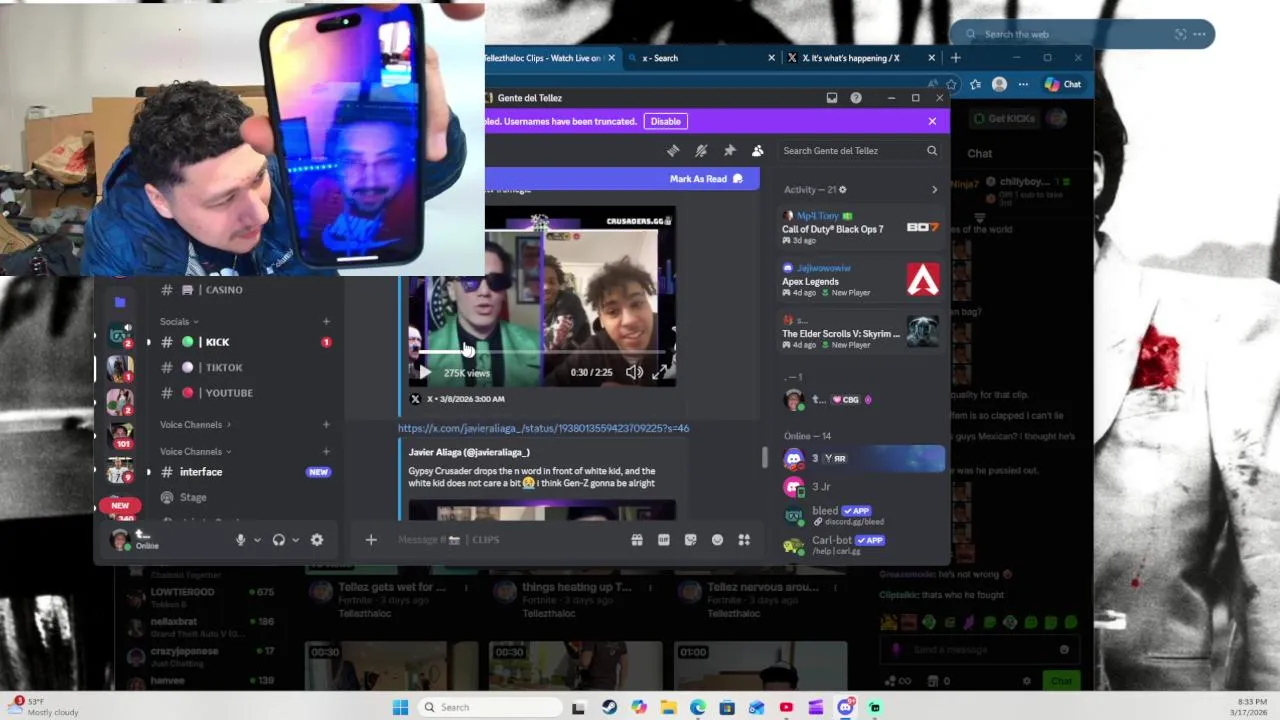The width and height of the screenshot is (1280, 720).
Task: Switch to x - Search browser tab
Action: (701, 58)
